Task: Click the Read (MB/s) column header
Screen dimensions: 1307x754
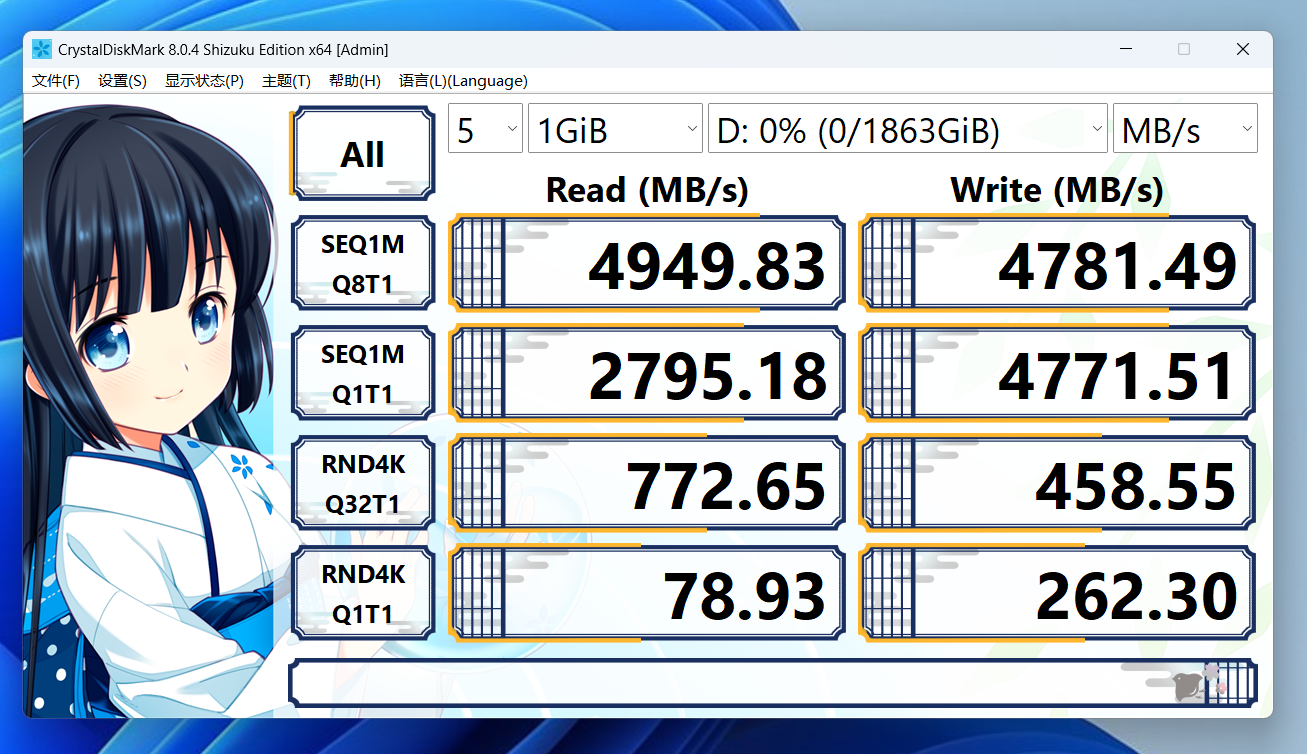Action: tap(647, 189)
